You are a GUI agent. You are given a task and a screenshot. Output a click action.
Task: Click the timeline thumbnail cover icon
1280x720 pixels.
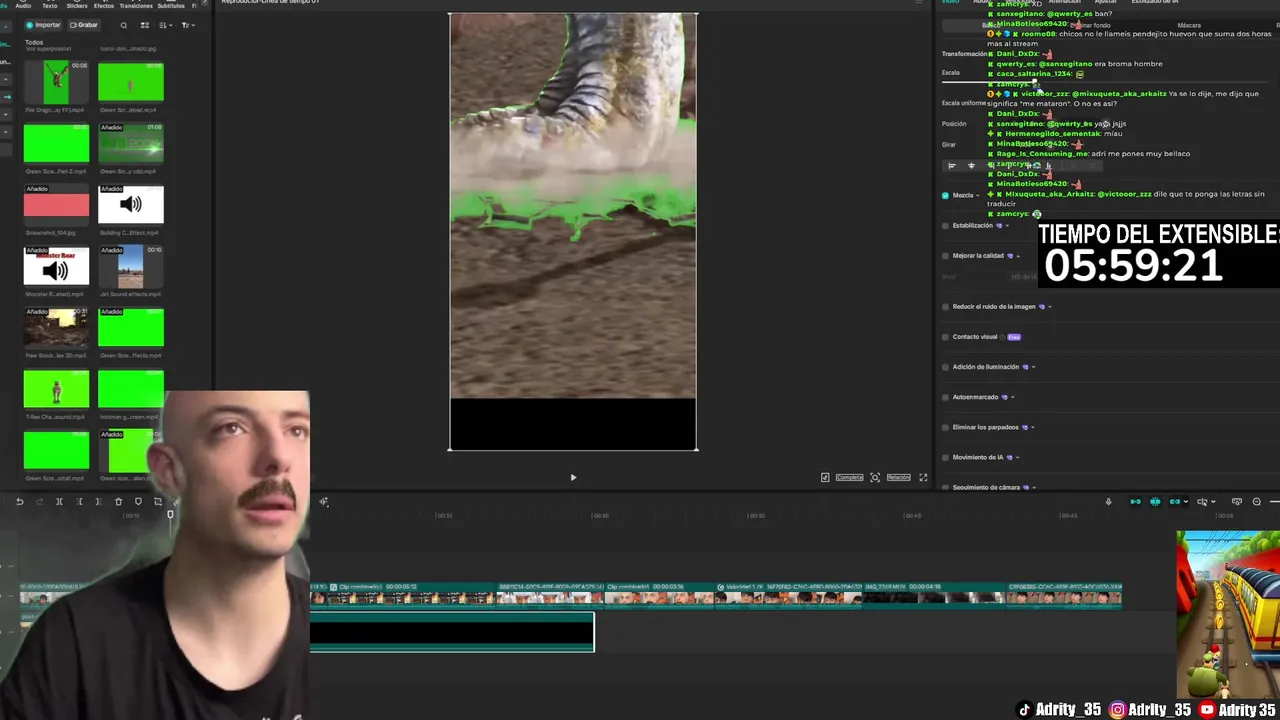coord(1237,502)
